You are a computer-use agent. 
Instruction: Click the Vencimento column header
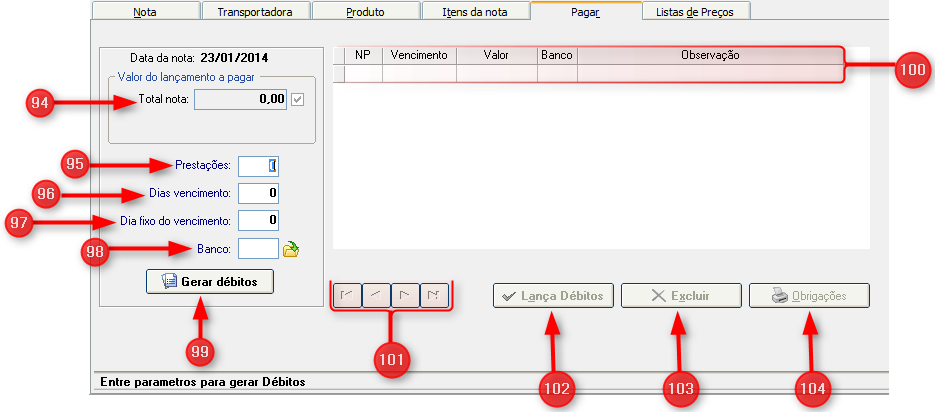pos(419,55)
